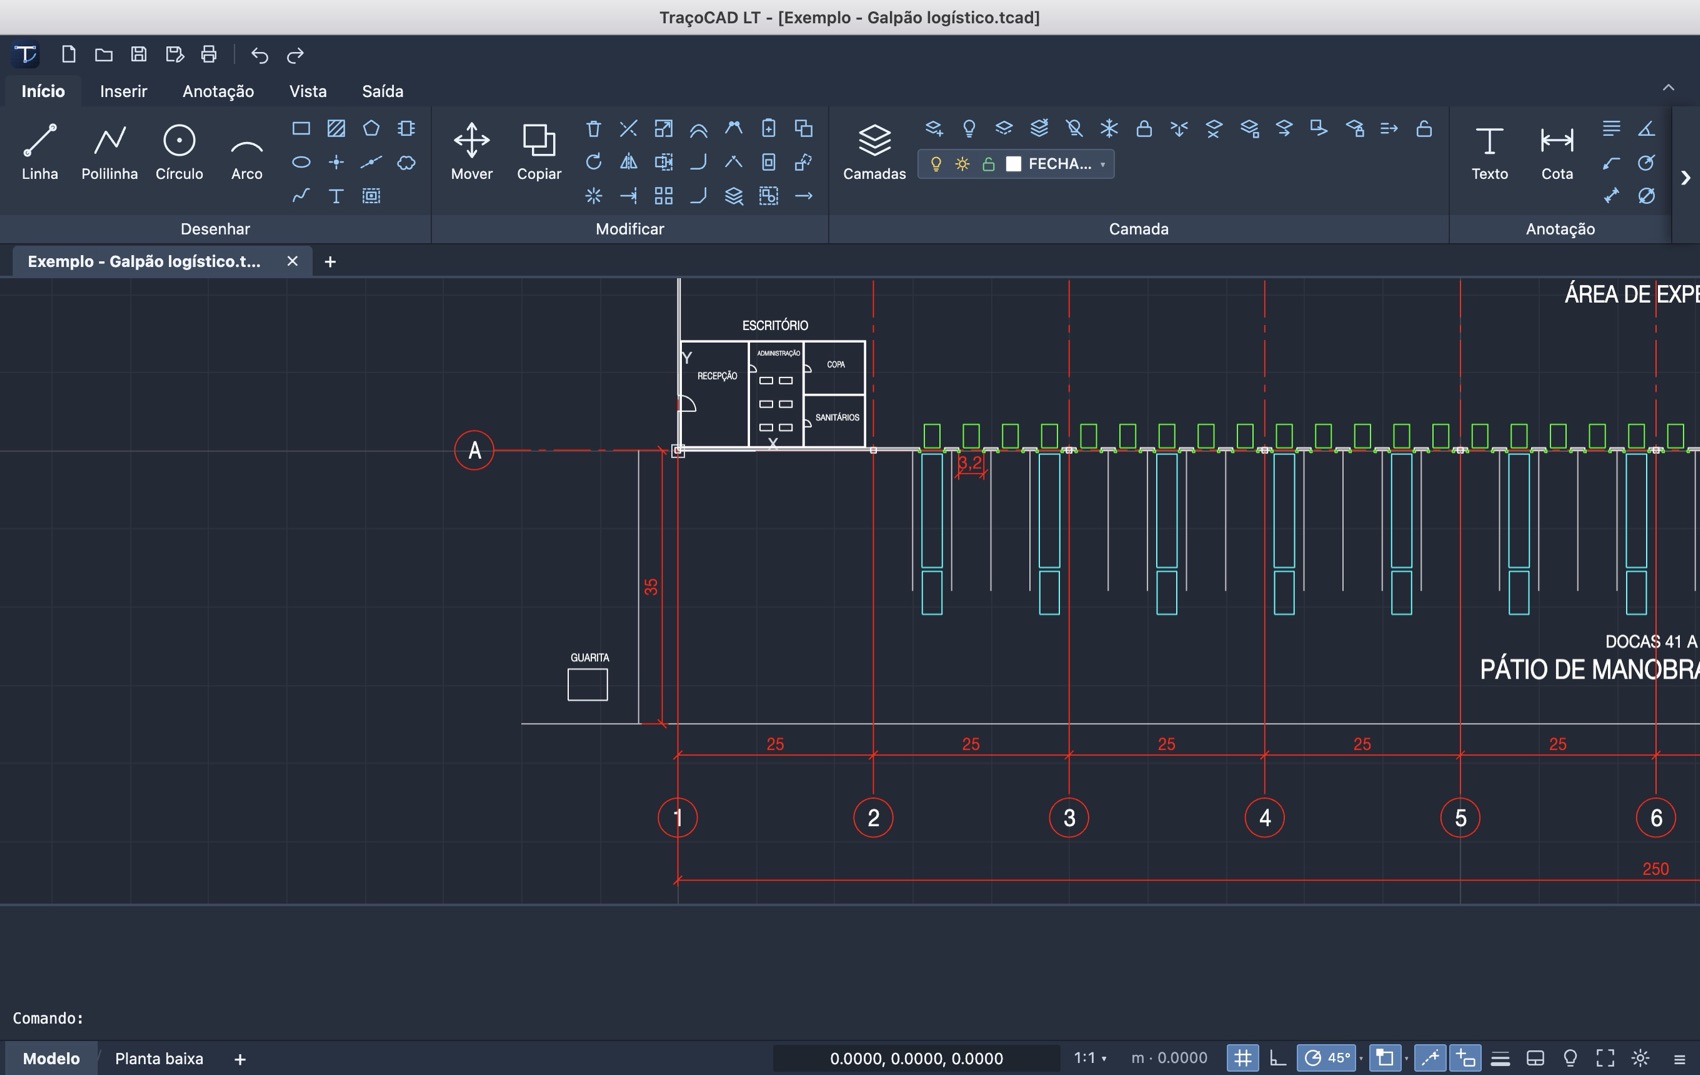This screenshot has height=1075, width=1700.
Task: Click the erase (trash) modify icon
Action: [593, 128]
